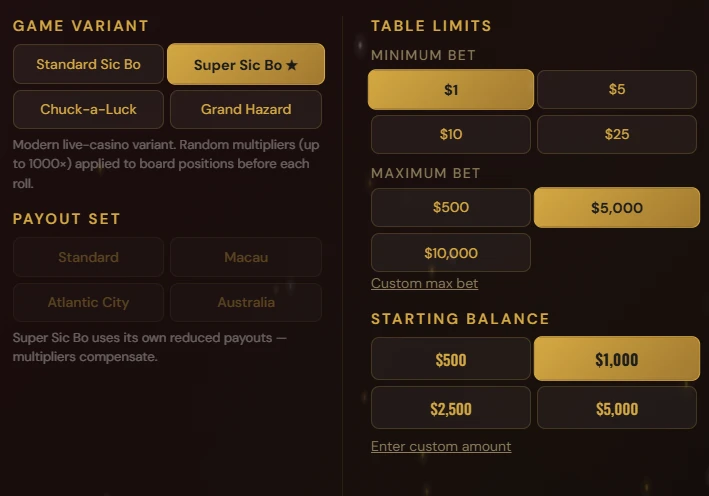Viewport: 709px width, 496px height.
Task: Choose the Standard payout set
Action: [x=88, y=257]
